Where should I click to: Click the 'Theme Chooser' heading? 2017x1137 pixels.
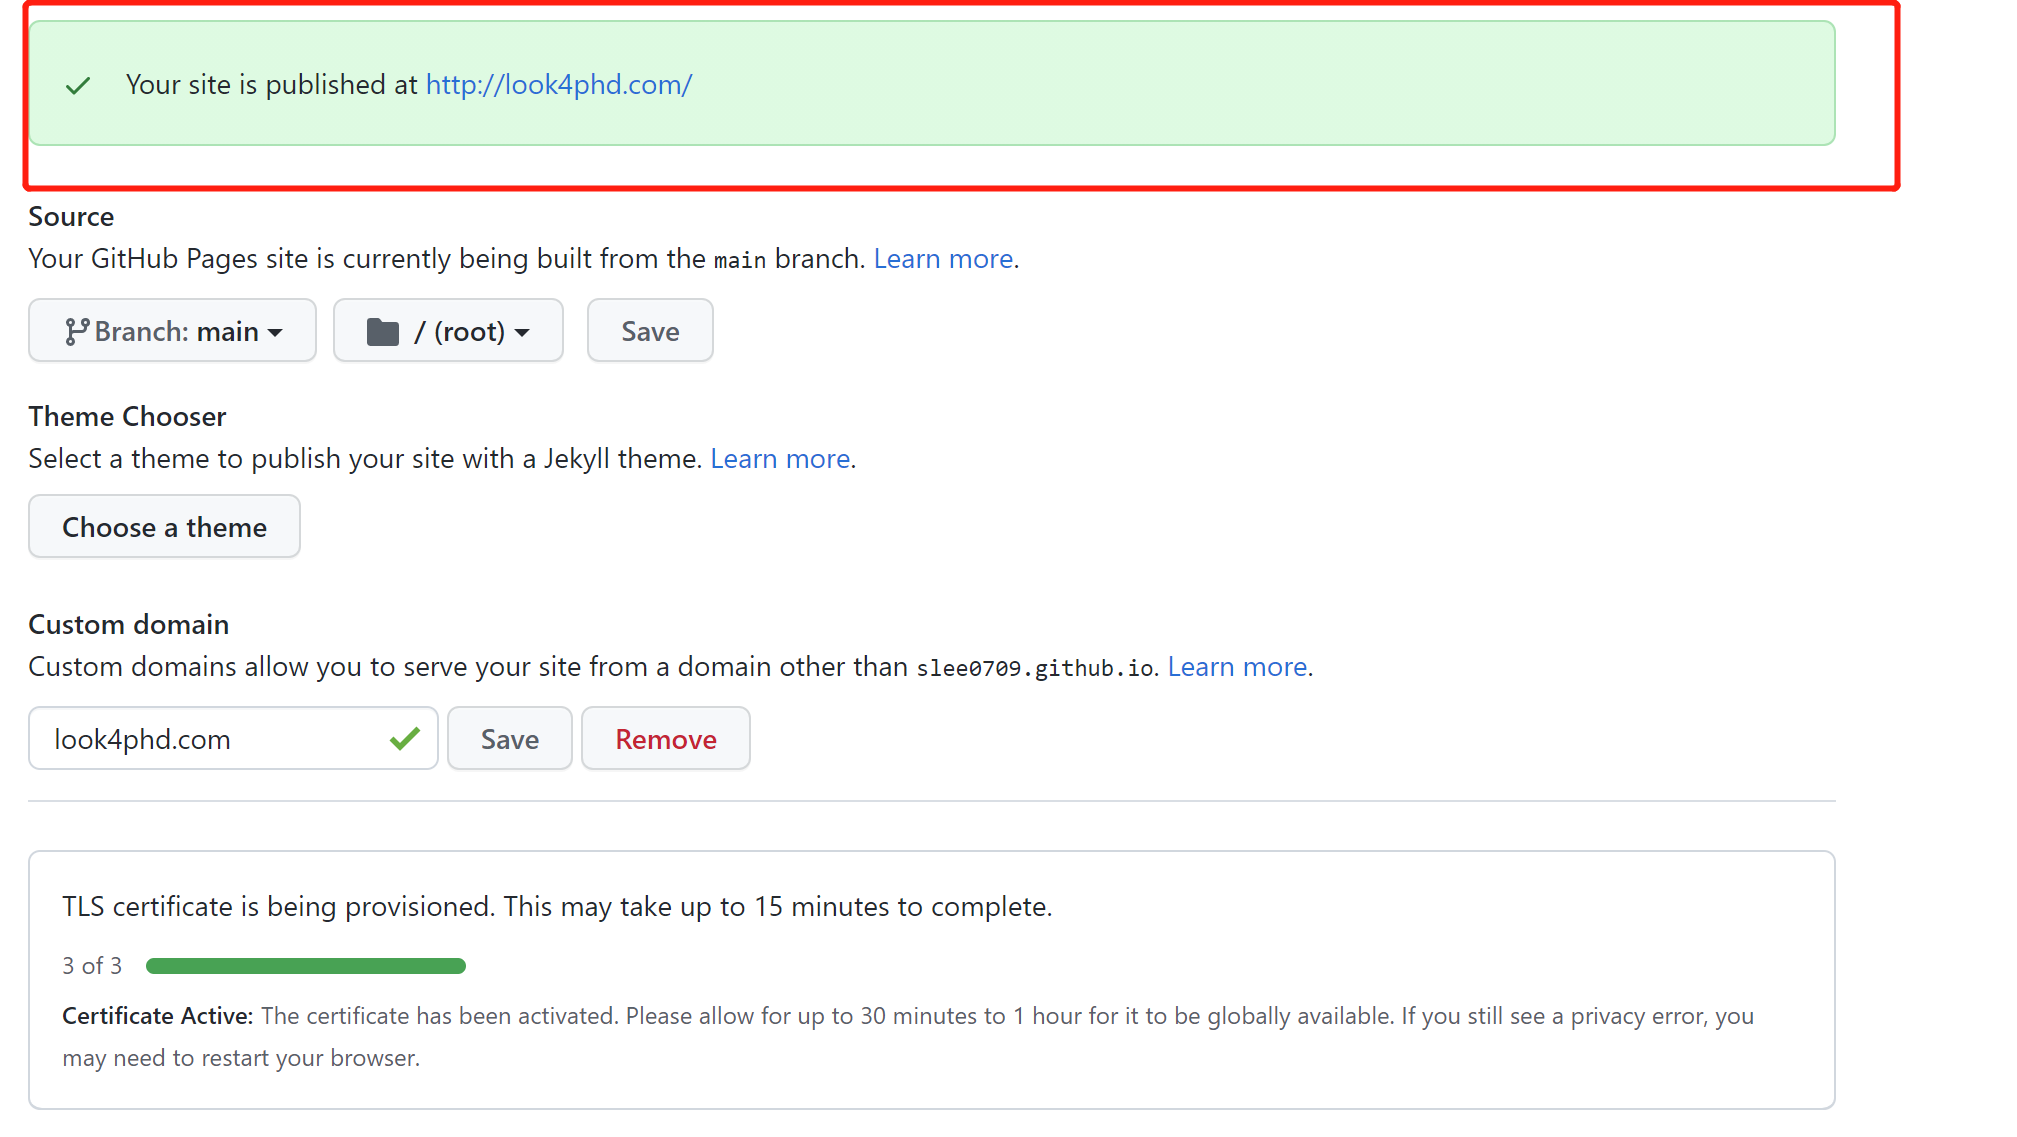[x=127, y=417]
